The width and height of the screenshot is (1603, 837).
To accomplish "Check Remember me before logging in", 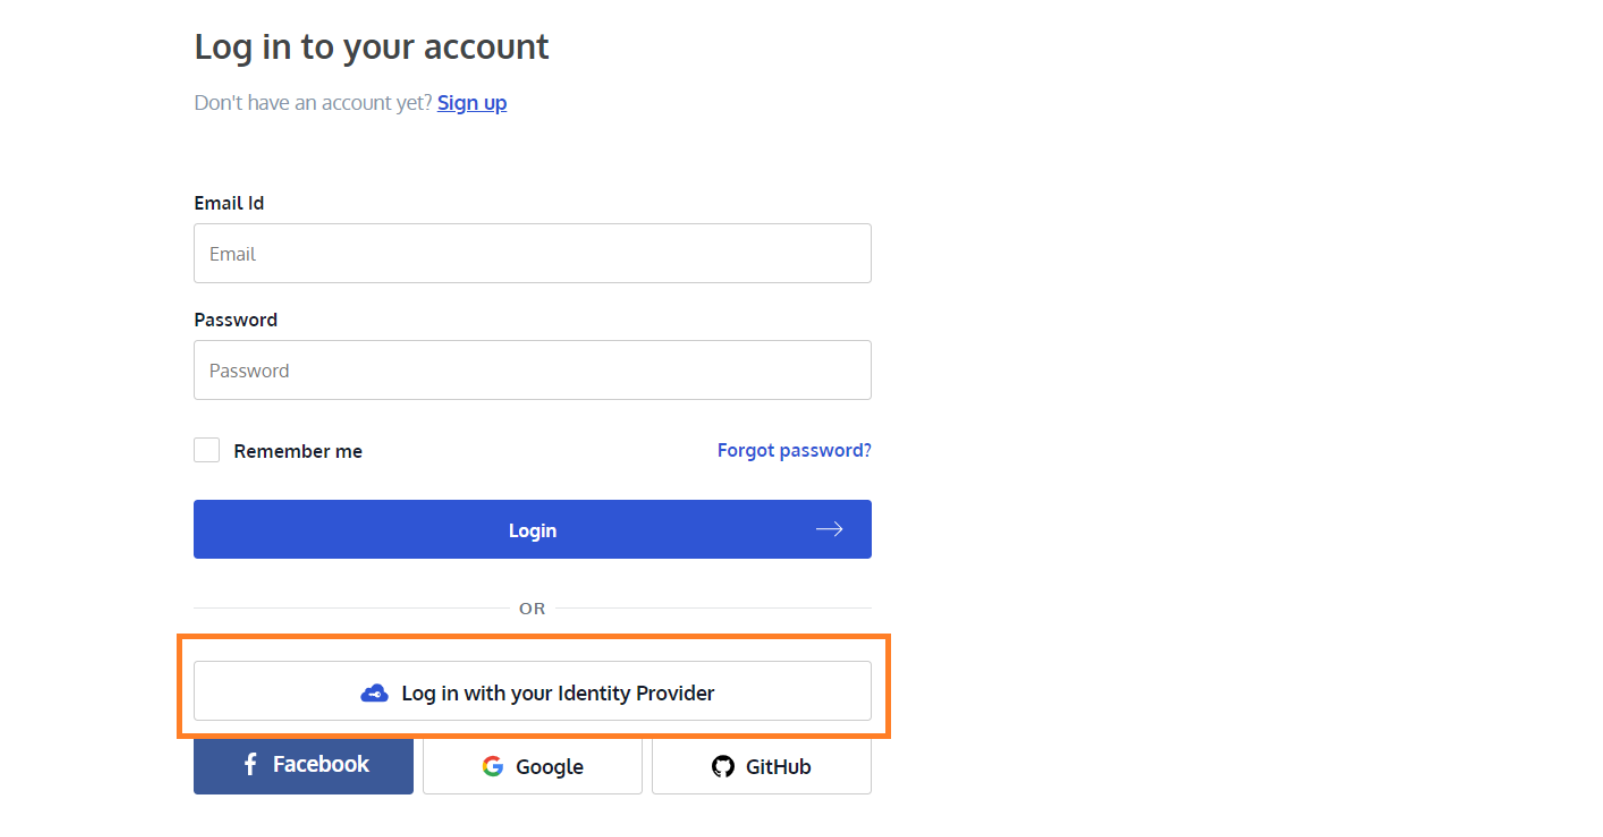I will click(206, 449).
